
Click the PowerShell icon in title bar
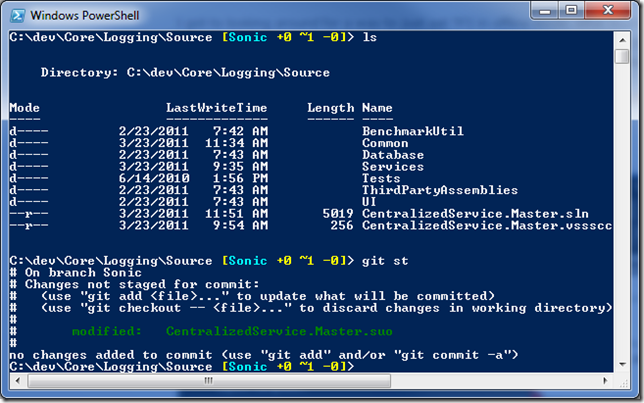(18, 16)
